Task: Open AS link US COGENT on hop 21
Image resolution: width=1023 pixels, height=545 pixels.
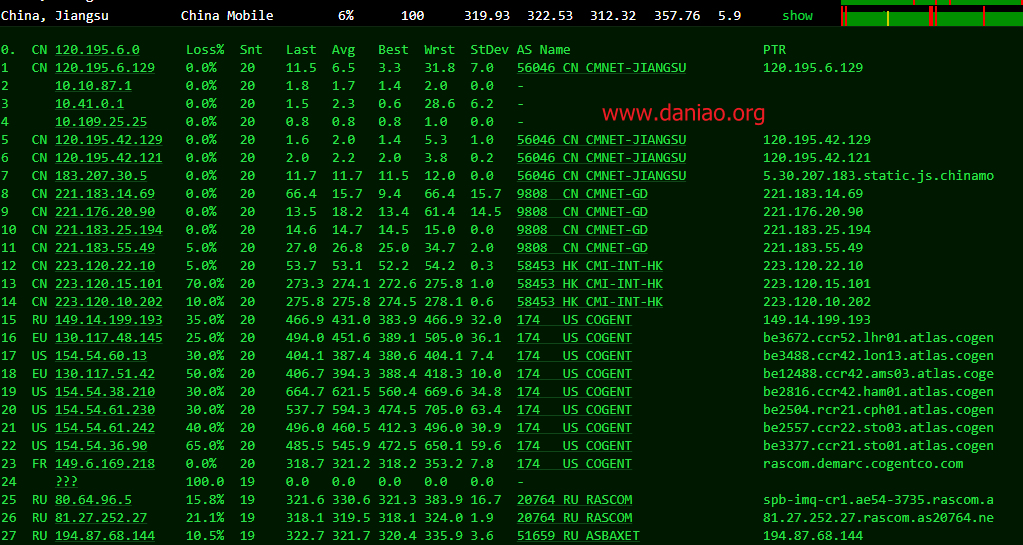Action: tap(574, 428)
